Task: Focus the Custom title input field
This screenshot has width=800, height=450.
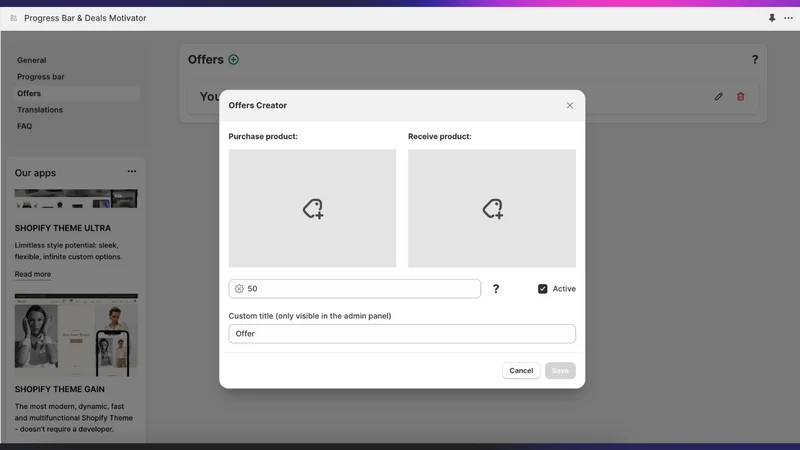Action: click(x=402, y=334)
